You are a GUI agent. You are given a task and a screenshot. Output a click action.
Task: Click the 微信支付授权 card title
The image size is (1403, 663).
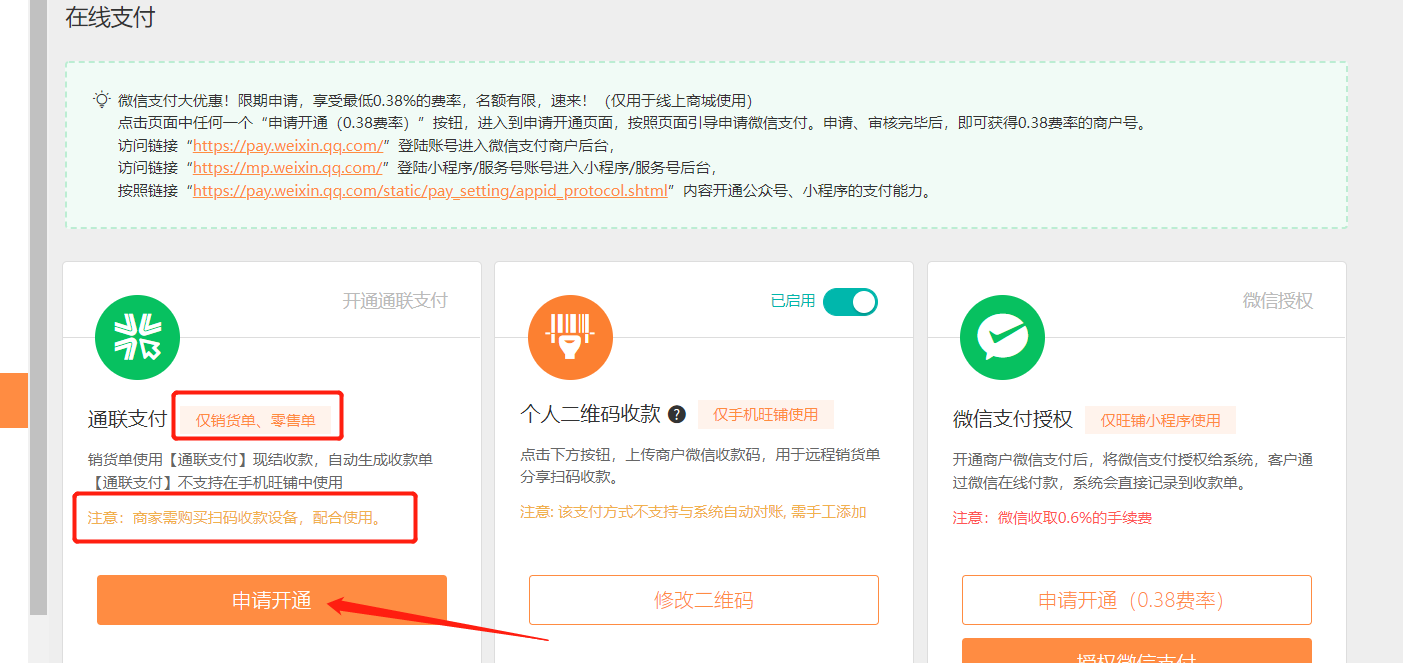[x=1013, y=419]
